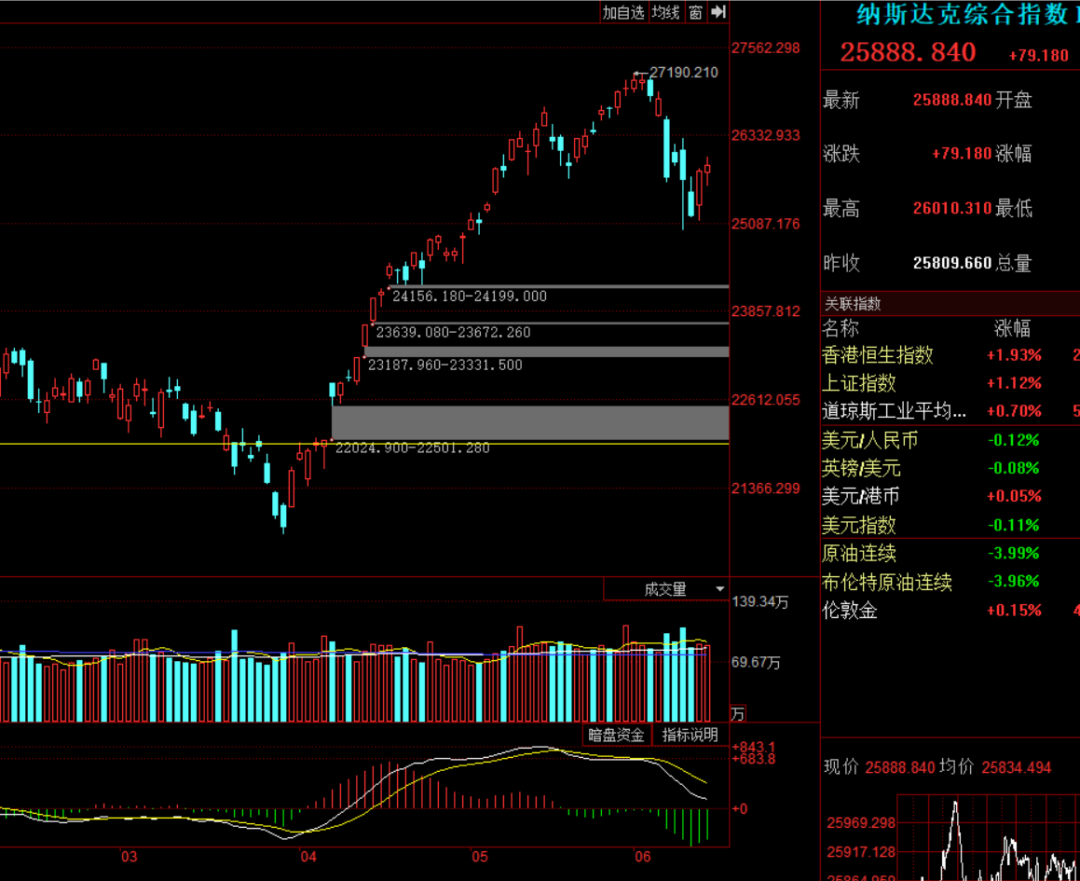Click the 06 month label on time axis
1080x881 pixels.
[642, 857]
